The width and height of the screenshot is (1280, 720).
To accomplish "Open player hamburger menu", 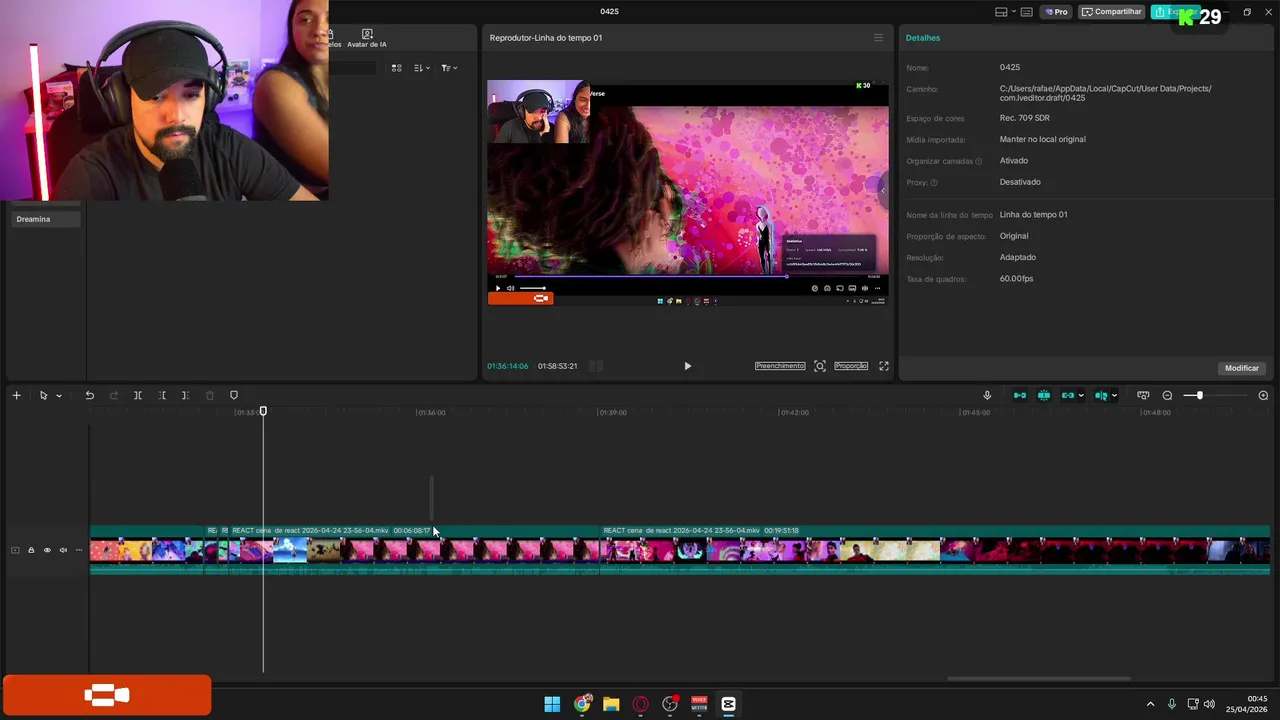I will pyautogui.click(x=878, y=38).
